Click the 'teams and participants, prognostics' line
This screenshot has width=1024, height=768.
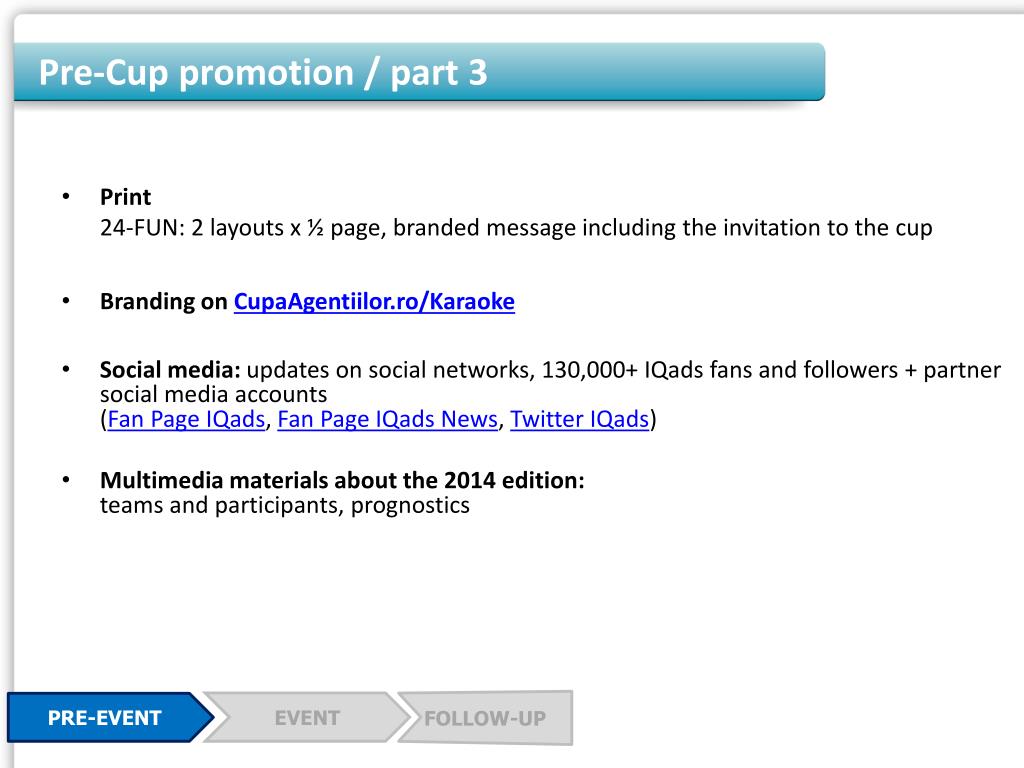(x=285, y=505)
